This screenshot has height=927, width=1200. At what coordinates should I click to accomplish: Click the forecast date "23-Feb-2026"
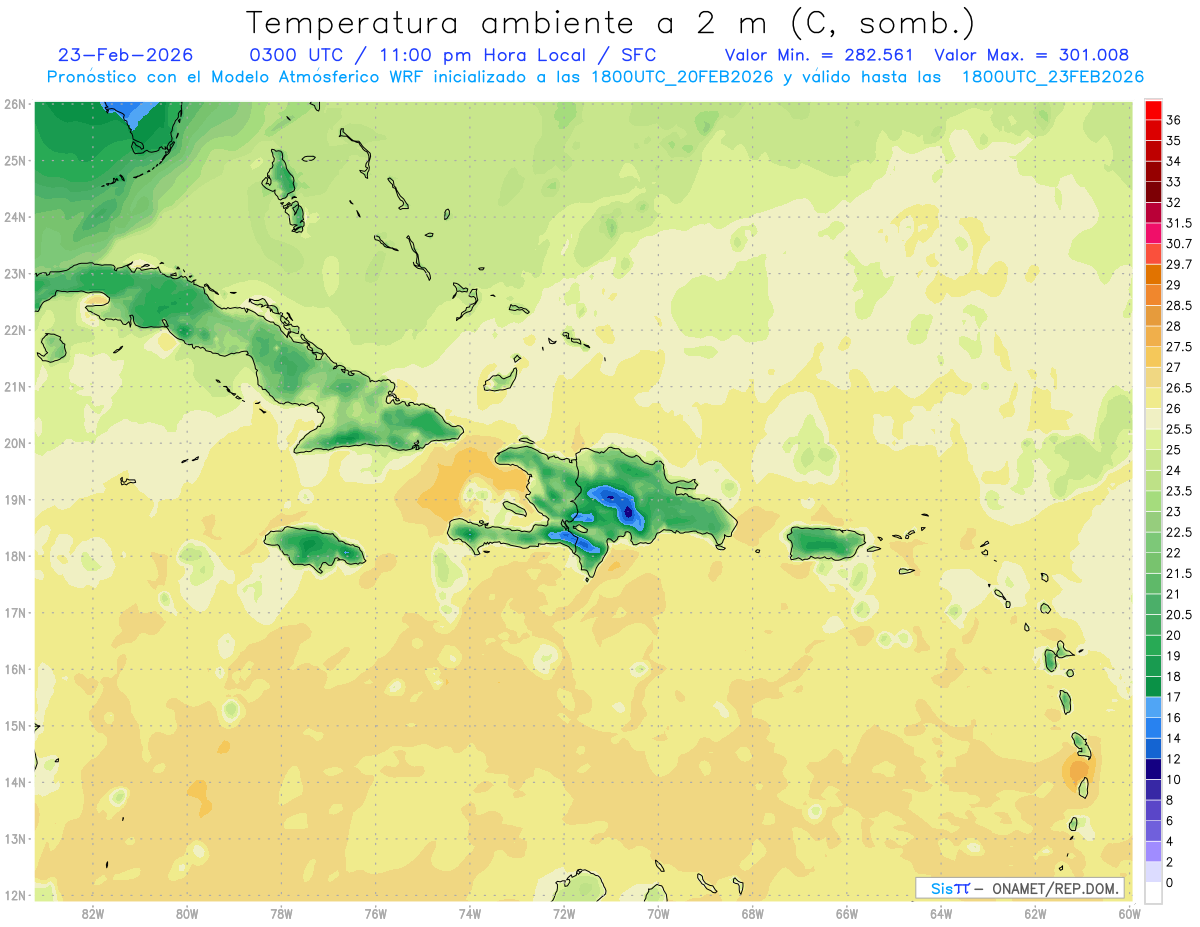[125, 55]
